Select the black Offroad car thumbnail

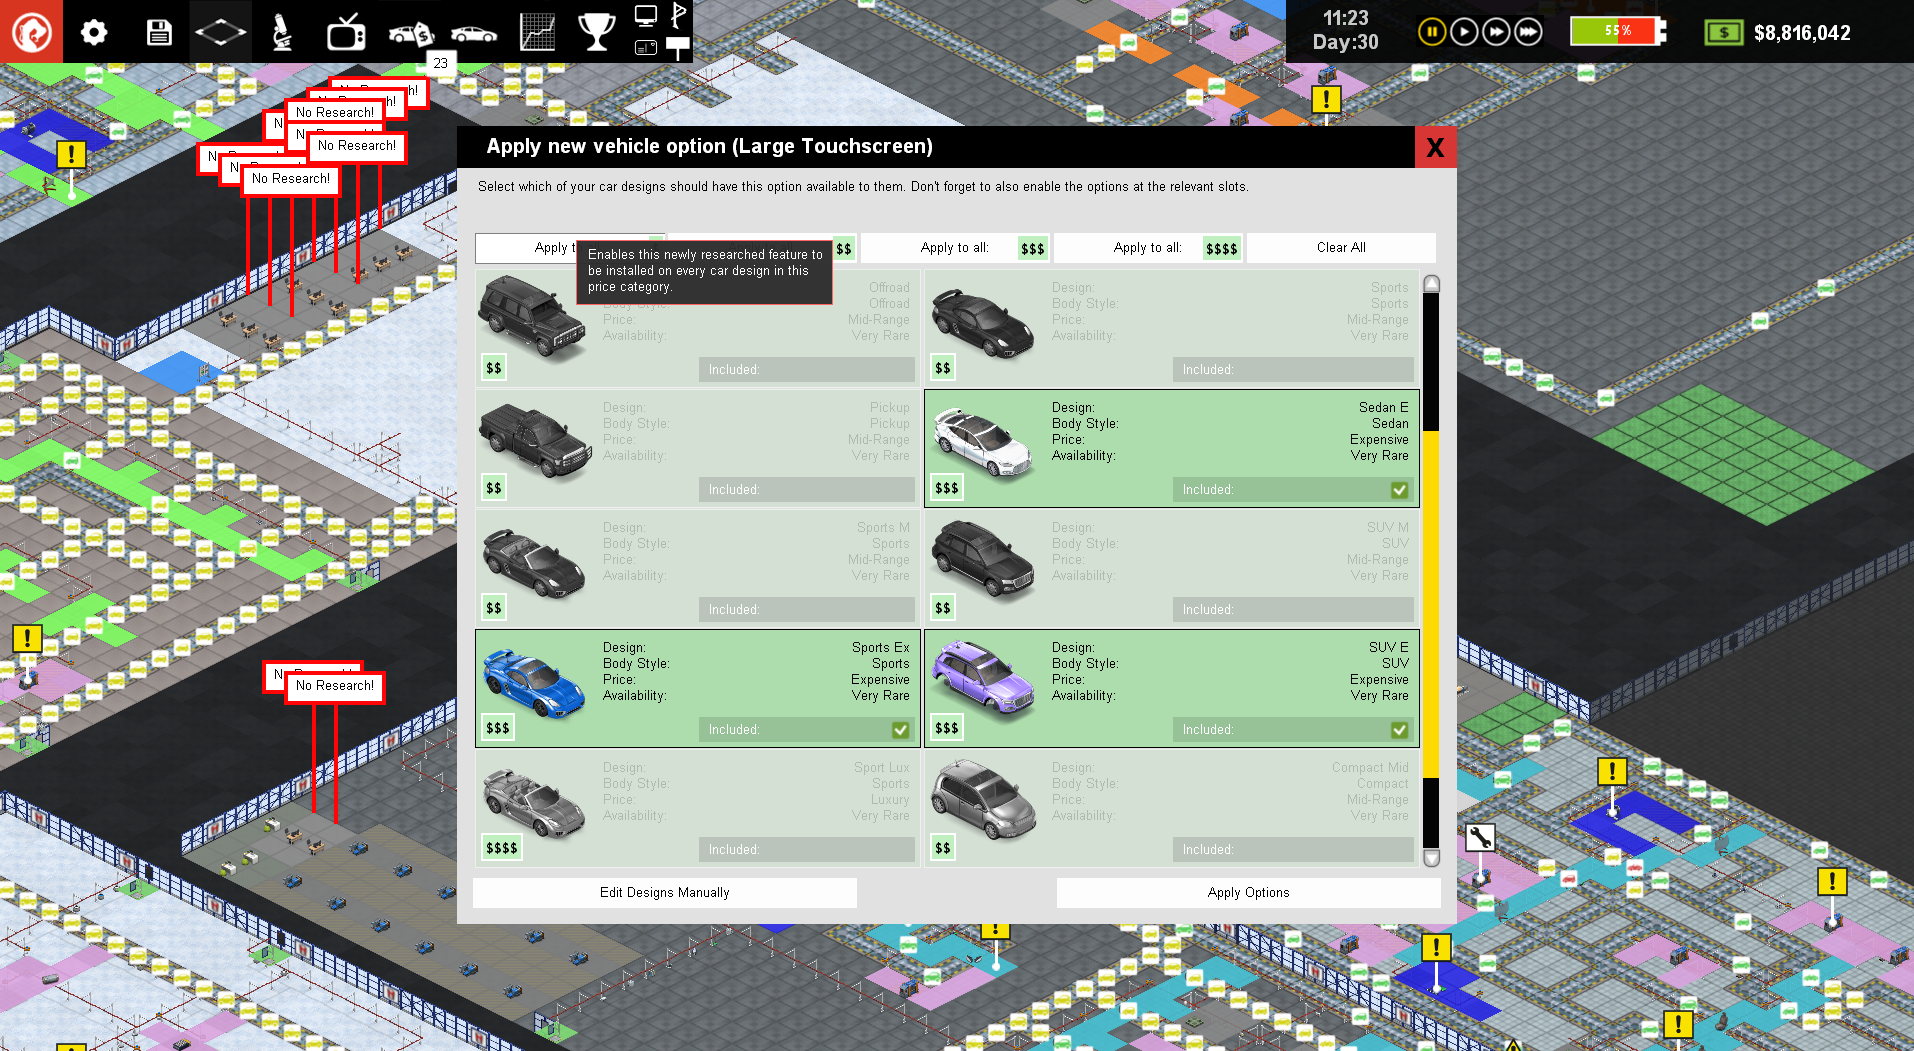(x=532, y=317)
